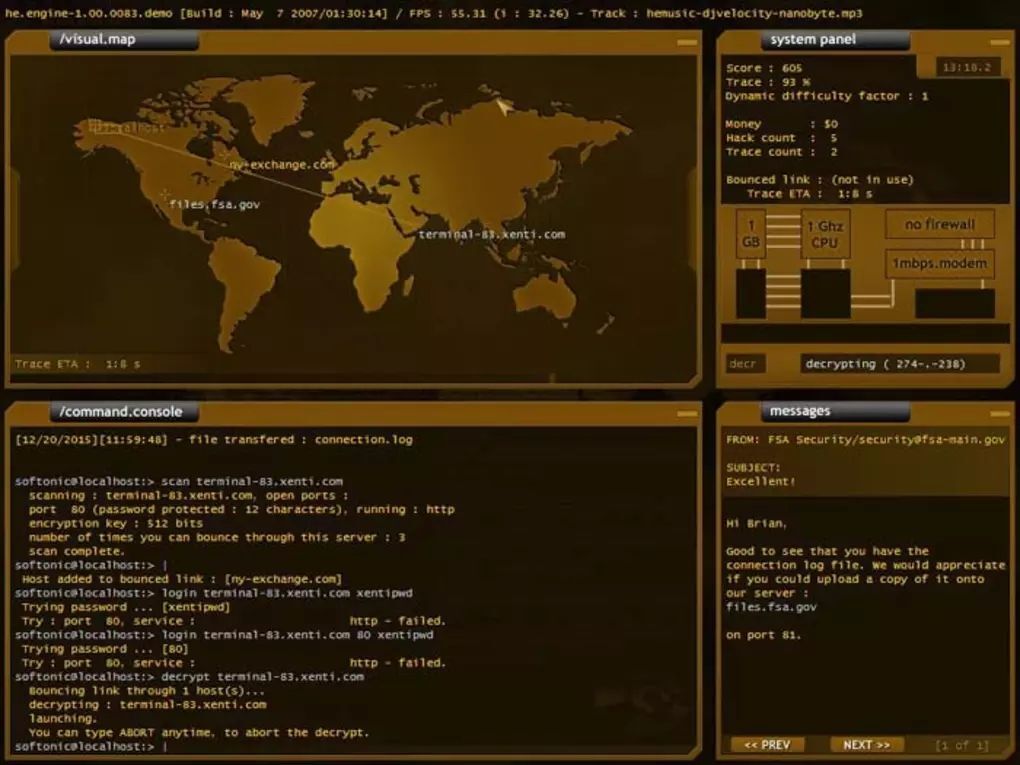This screenshot has width=1020, height=765.
Task: Click the 1mbps.modem hardware icon
Action: point(939,263)
